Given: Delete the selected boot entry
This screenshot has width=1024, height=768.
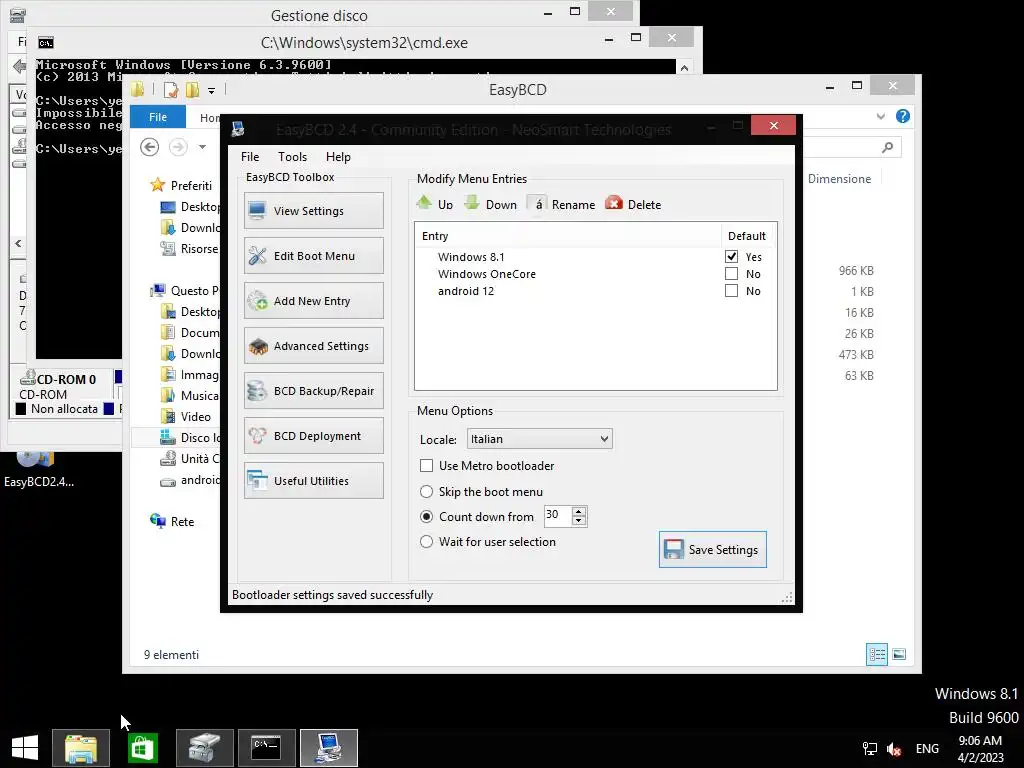Looking at the screenshot, I should [633, 204].
